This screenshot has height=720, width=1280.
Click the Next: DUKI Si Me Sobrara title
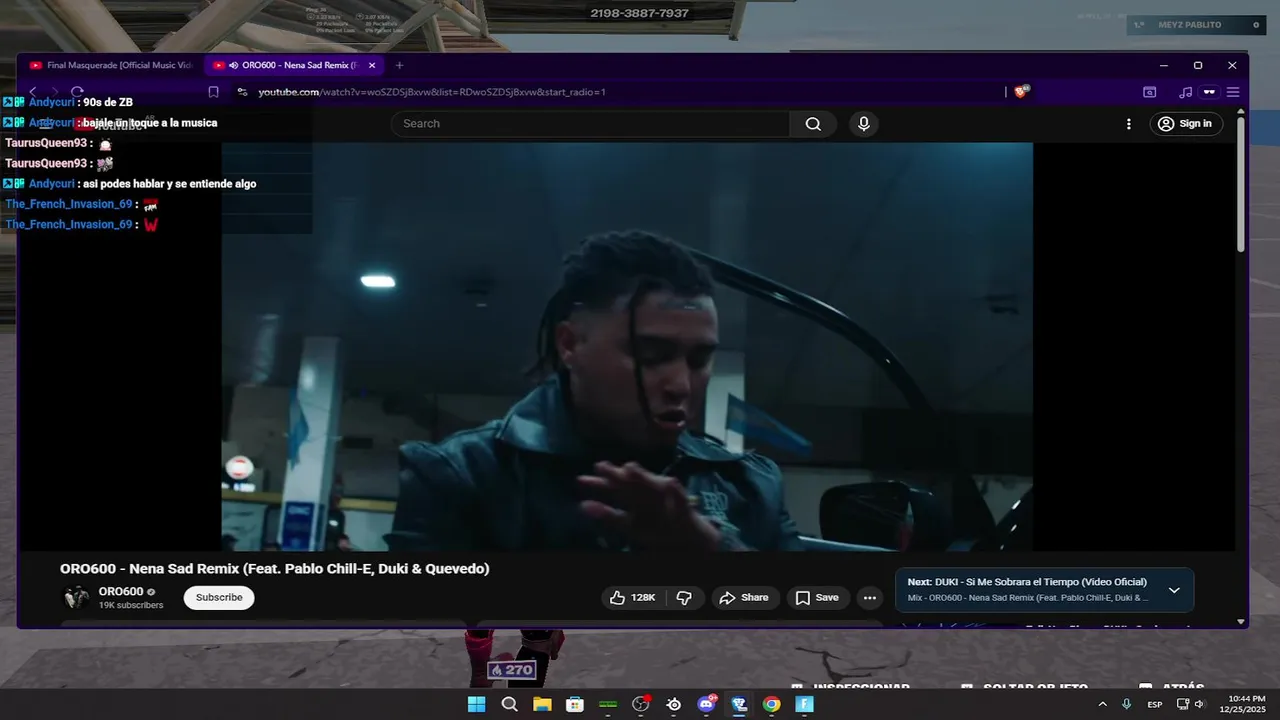tap(1027, 582)
